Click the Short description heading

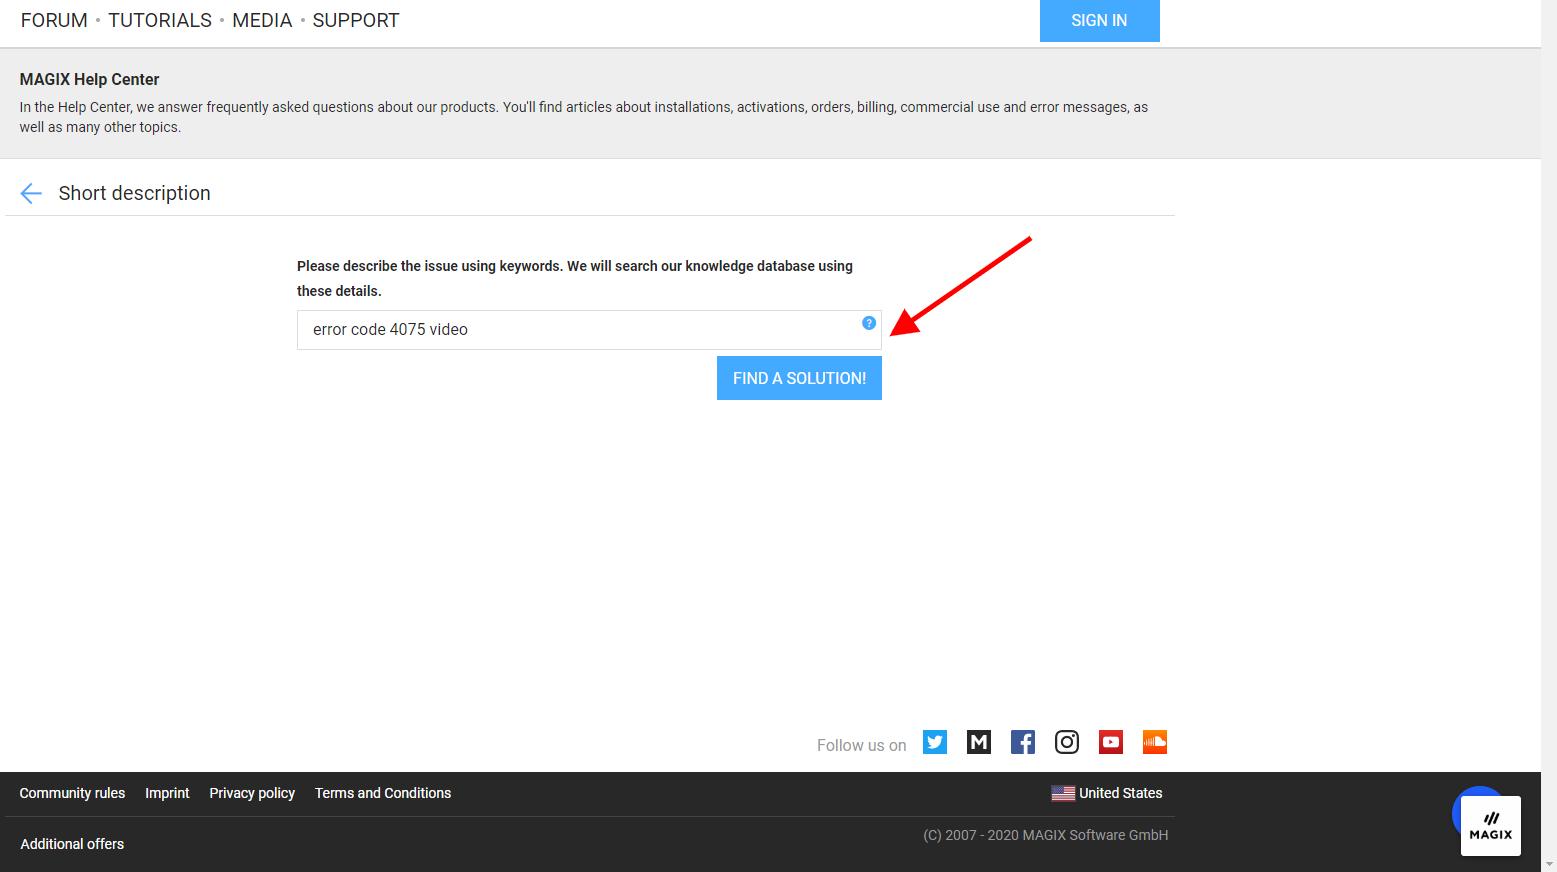[x=134, y=193]
